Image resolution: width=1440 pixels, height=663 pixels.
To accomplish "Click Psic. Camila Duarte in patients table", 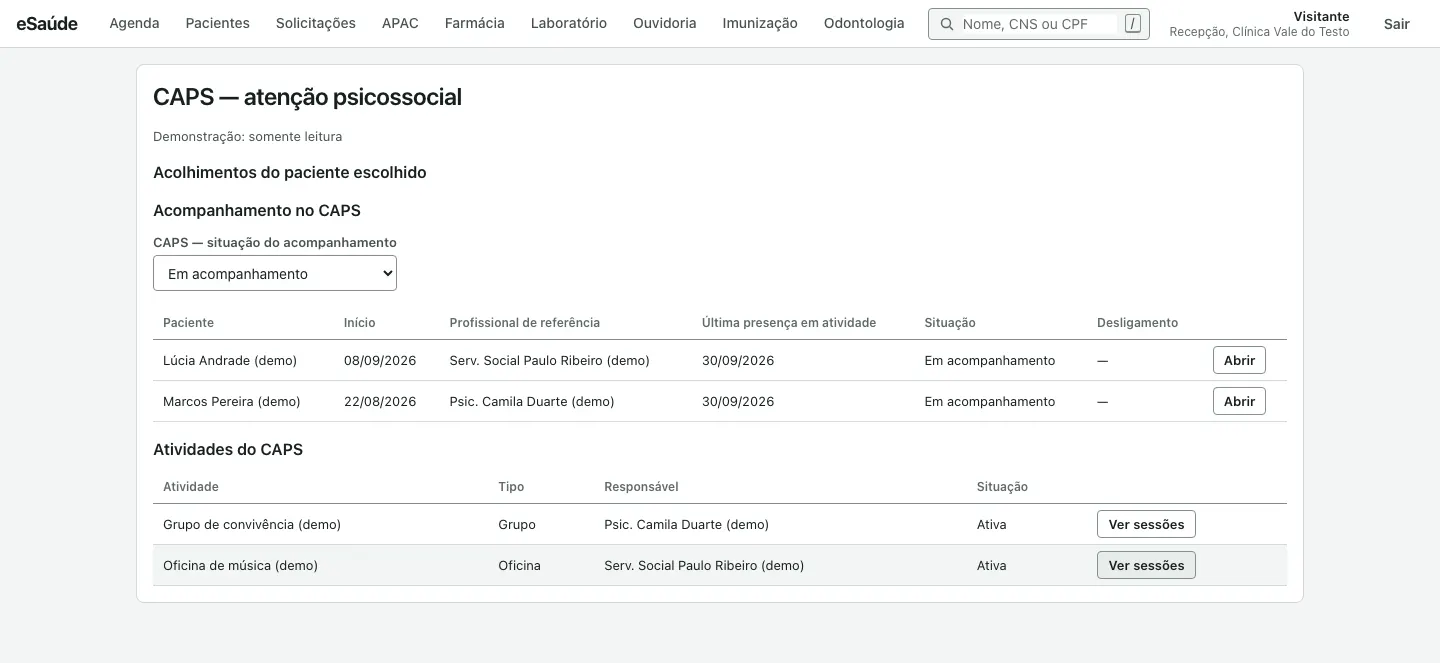I will coord(532,401).
